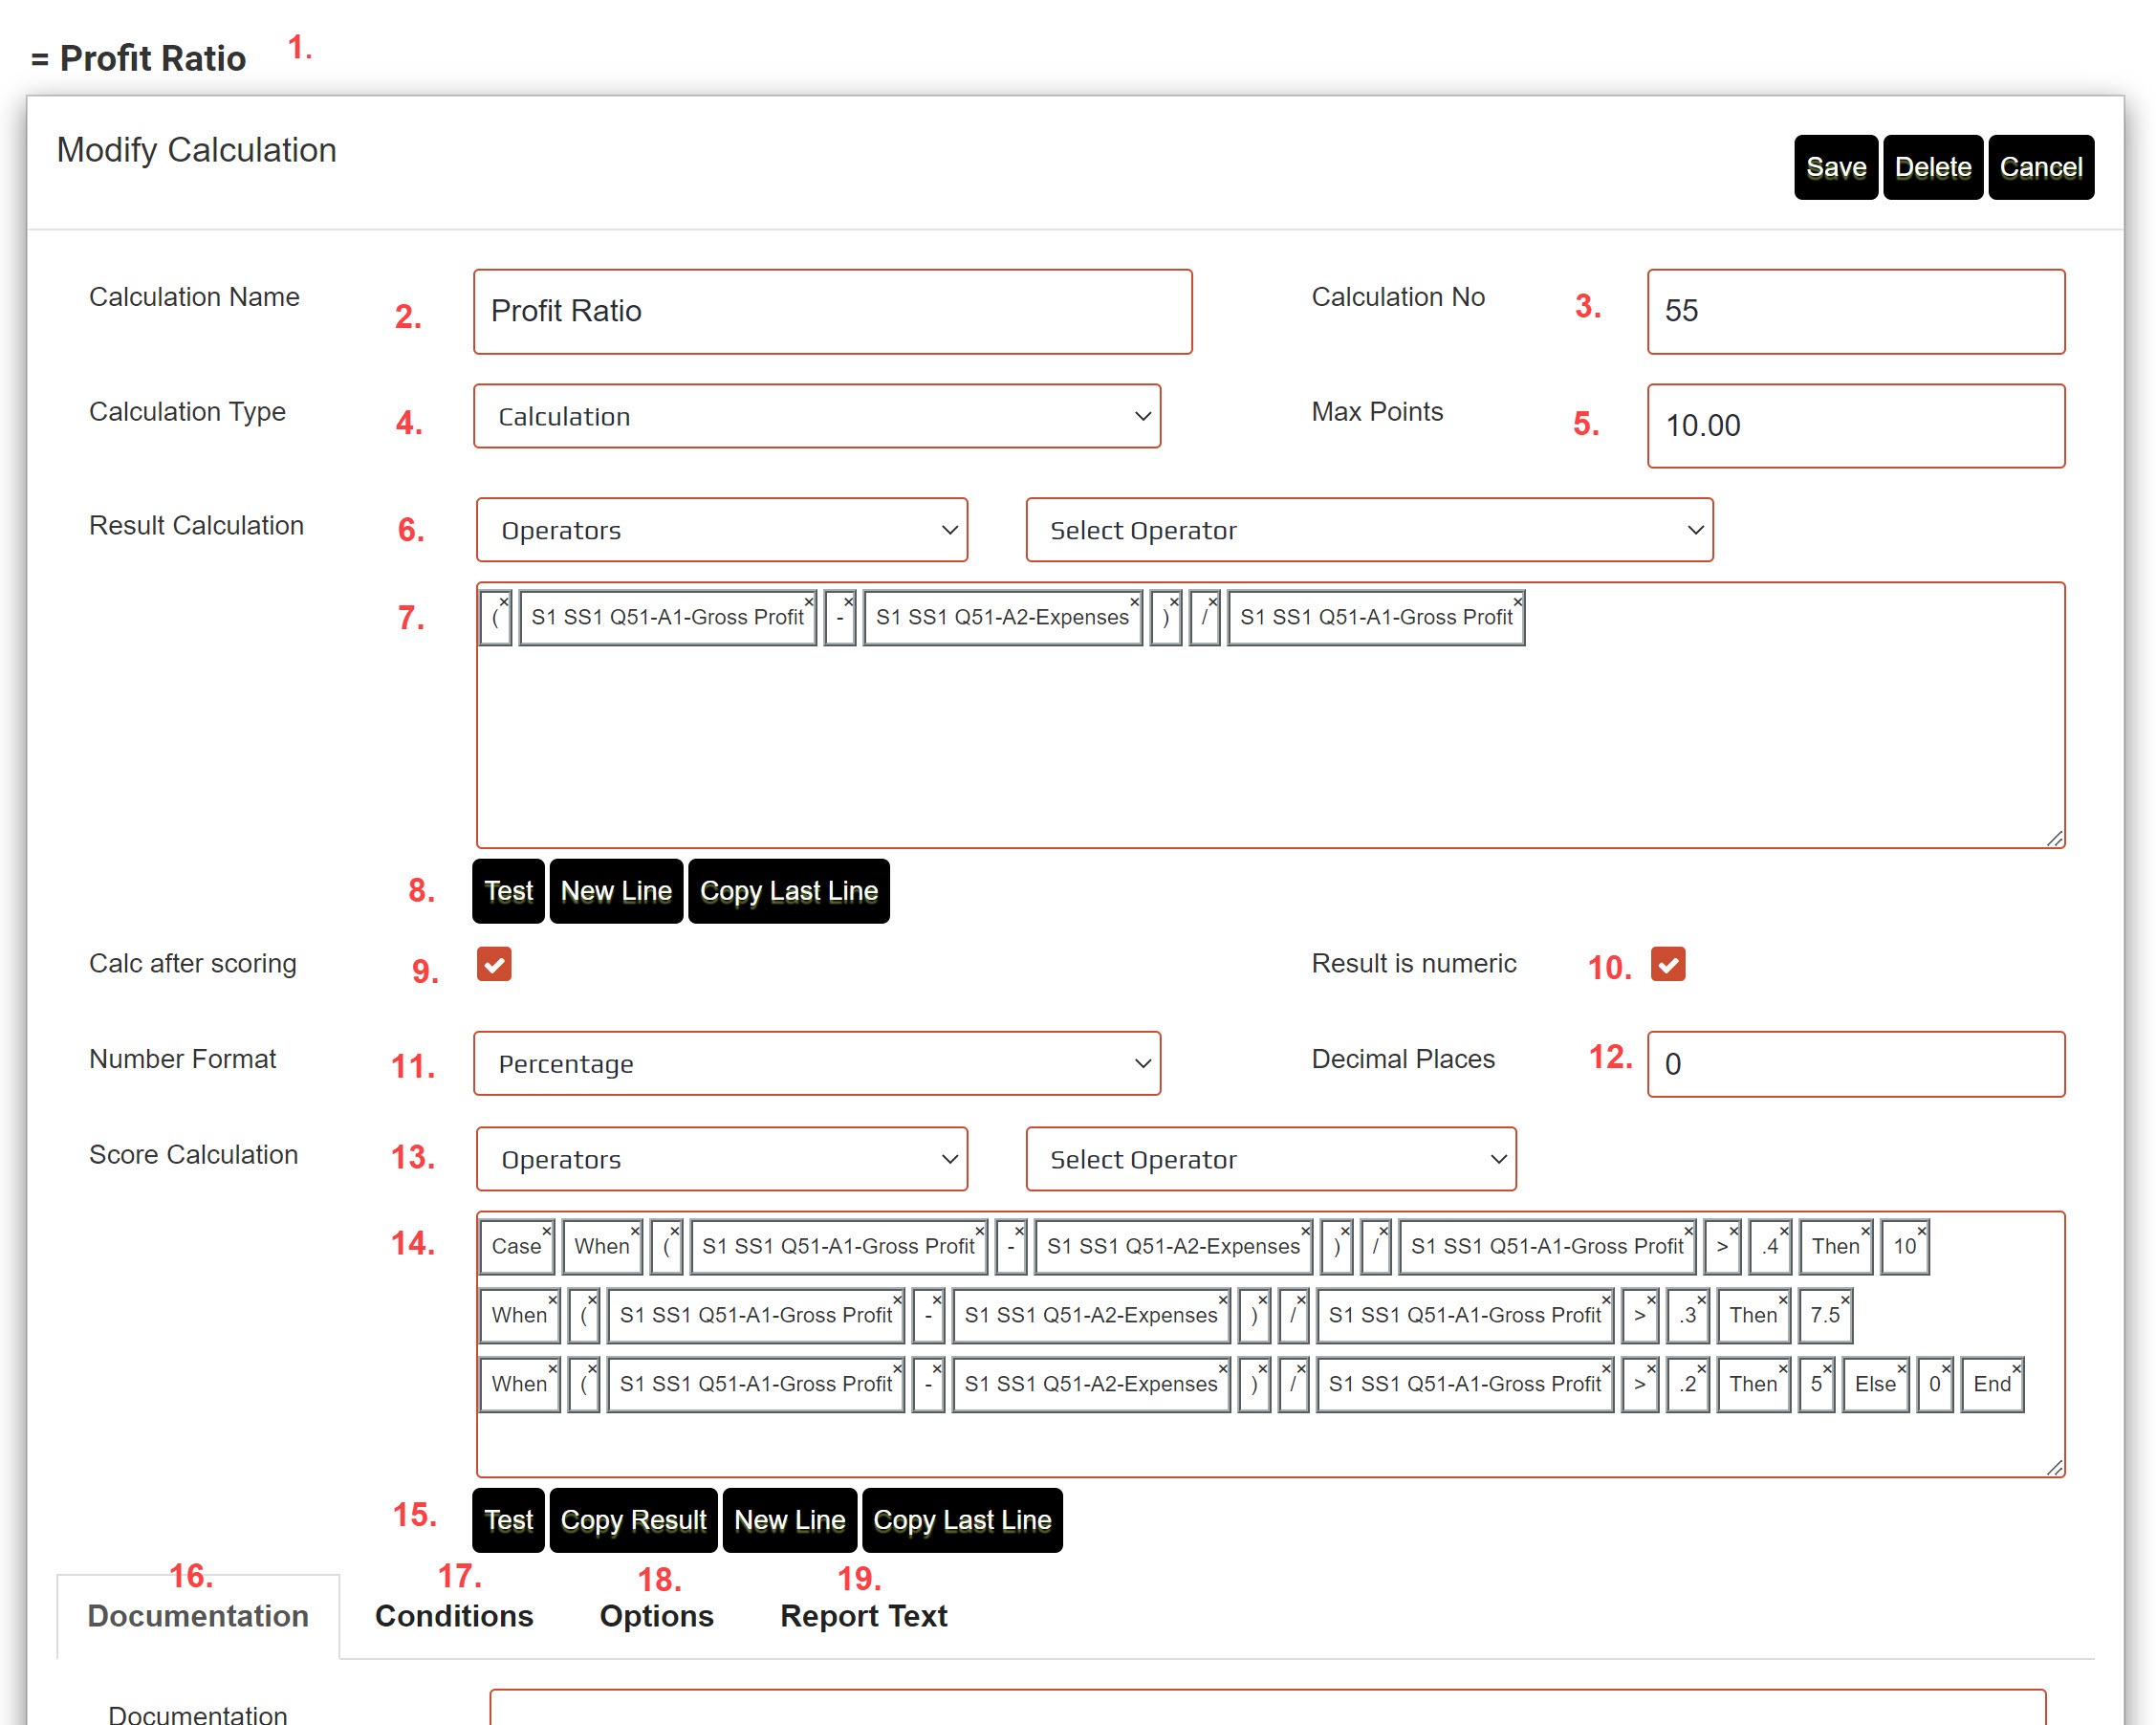Remove the End token via its x

pyautogui.click(x=2017, y=1369)
